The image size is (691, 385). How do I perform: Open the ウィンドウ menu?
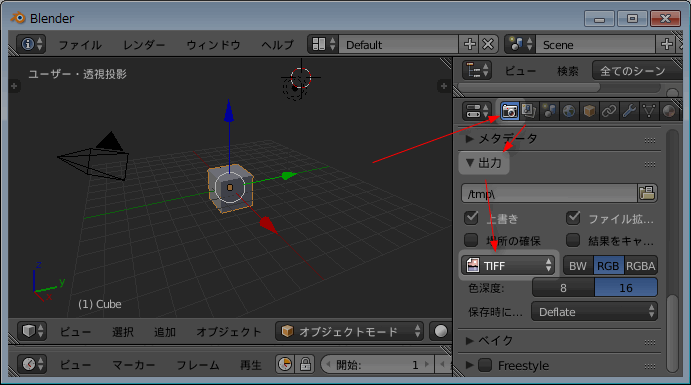click(213, 45)
